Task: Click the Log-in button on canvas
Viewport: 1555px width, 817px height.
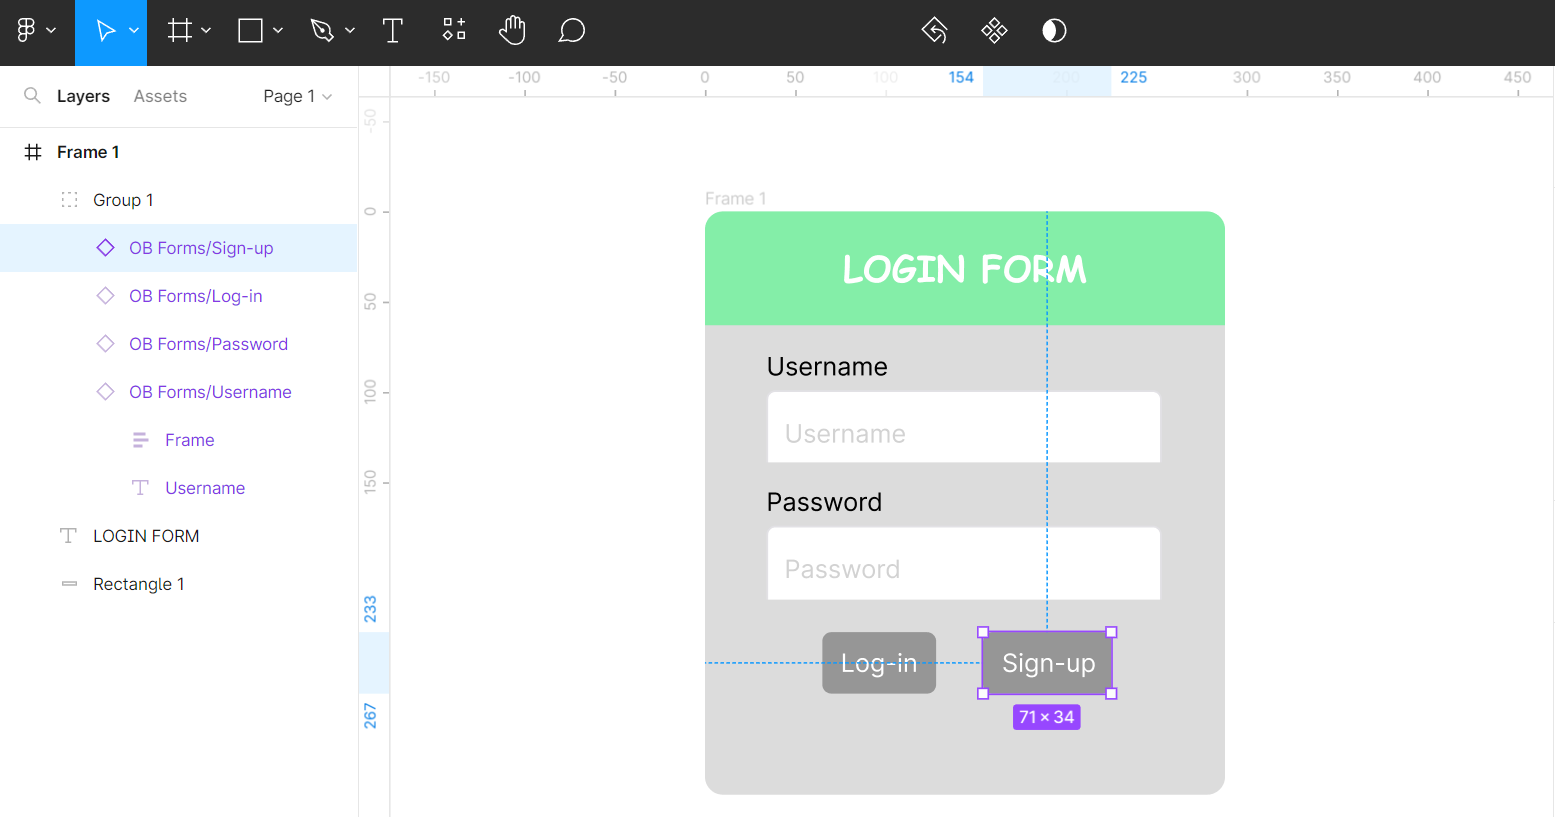Action: [x=878, y=663]
